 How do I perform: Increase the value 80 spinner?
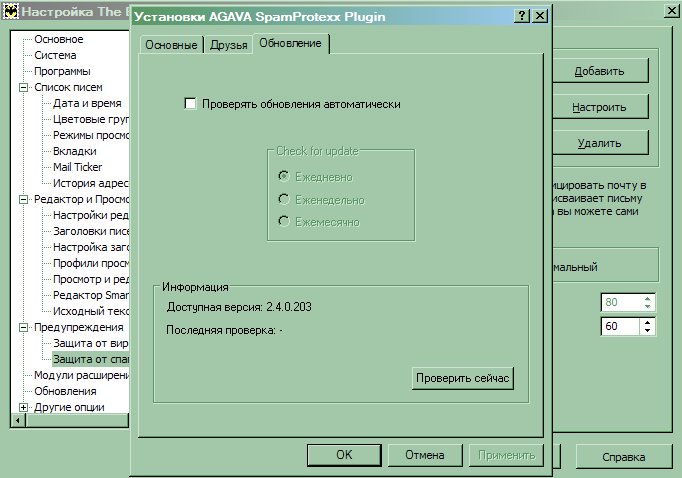[x=648, y=299]
